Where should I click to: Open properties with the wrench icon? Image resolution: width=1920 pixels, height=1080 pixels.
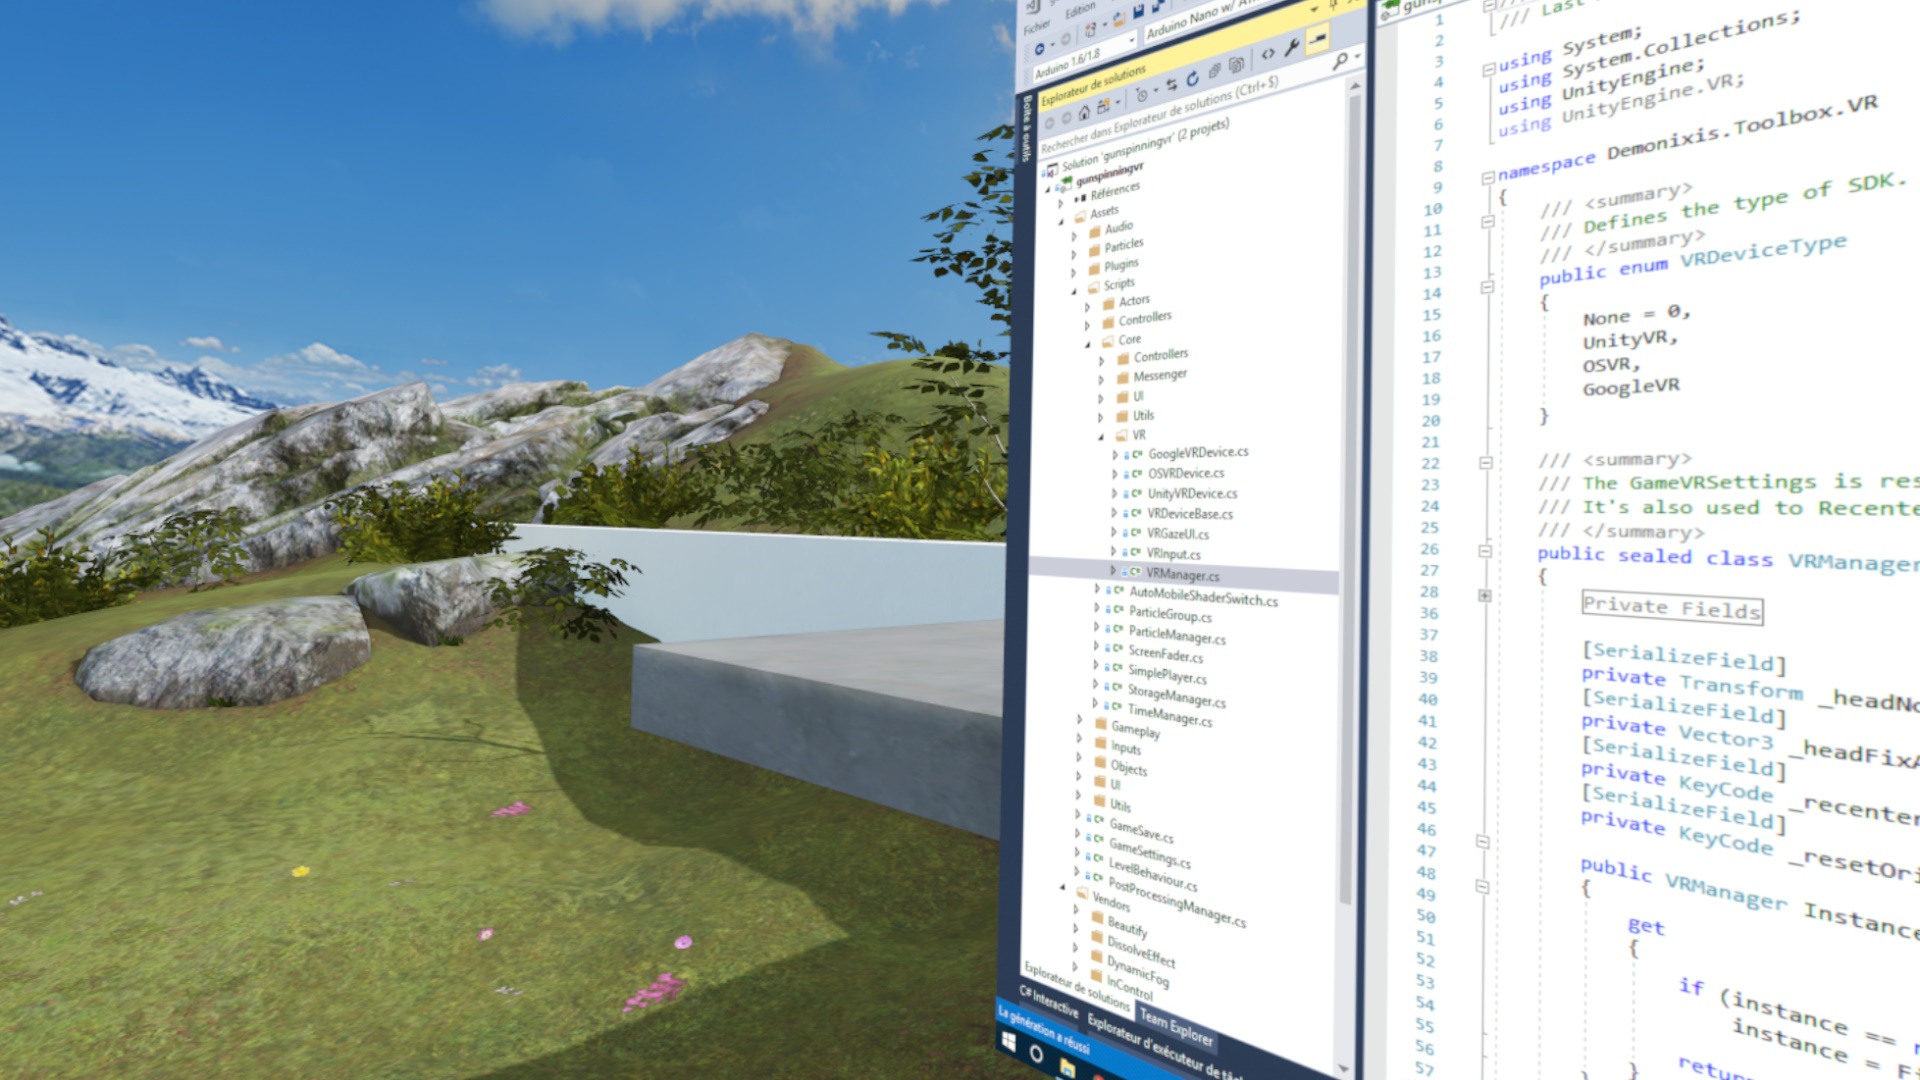coord(1291,47)
